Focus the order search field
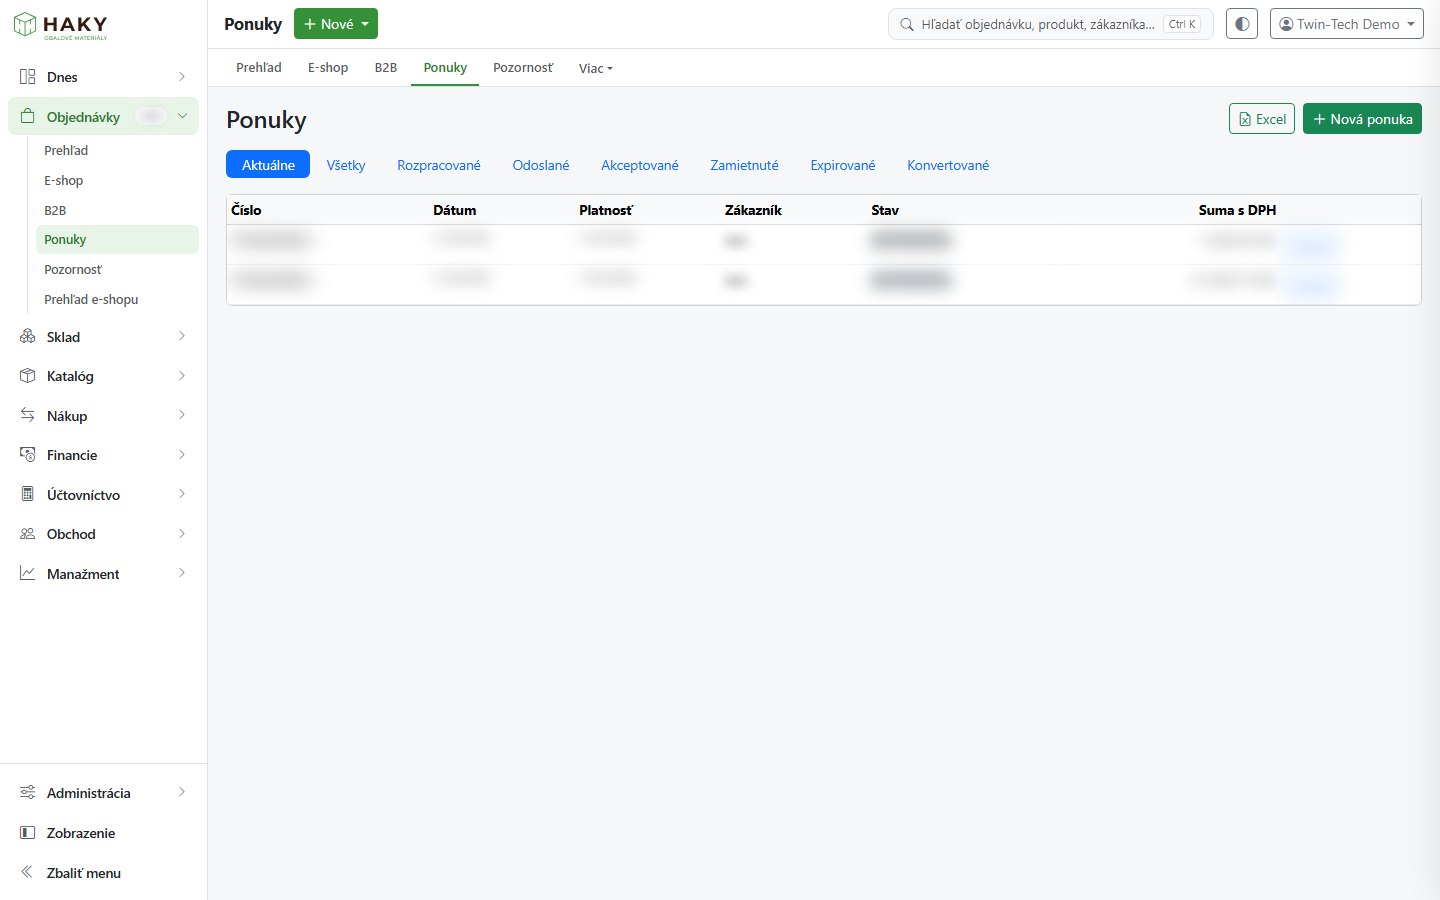The width and height of the screenshot is (1440, 900). coord(1050,24)
